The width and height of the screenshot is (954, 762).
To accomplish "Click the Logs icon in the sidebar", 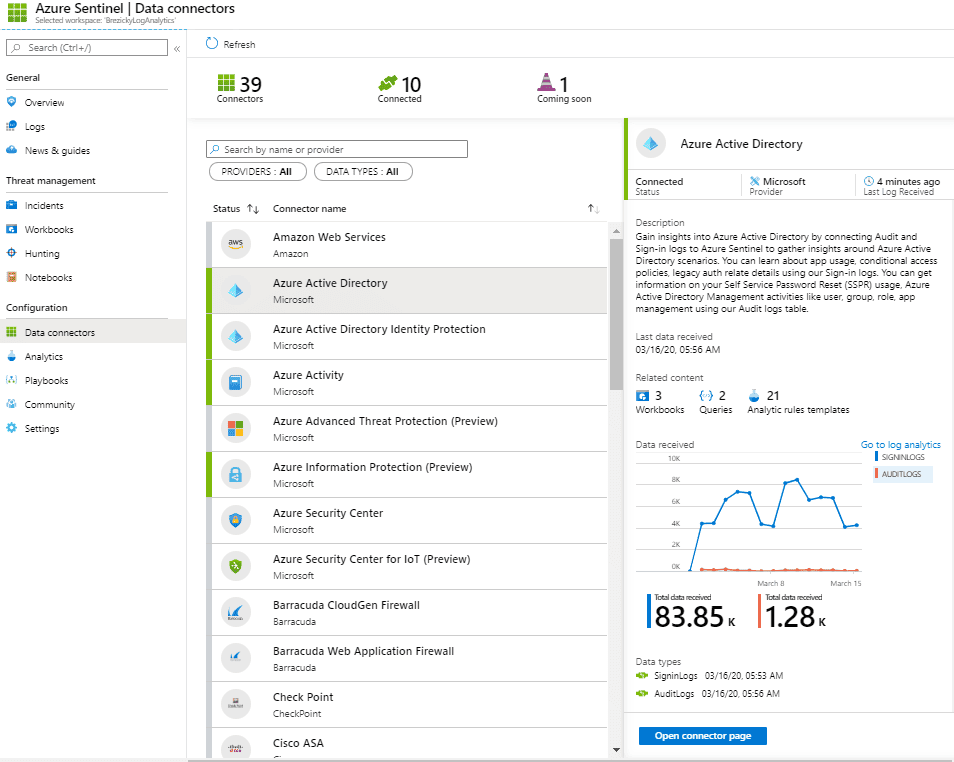I will [x=12, y=126].
